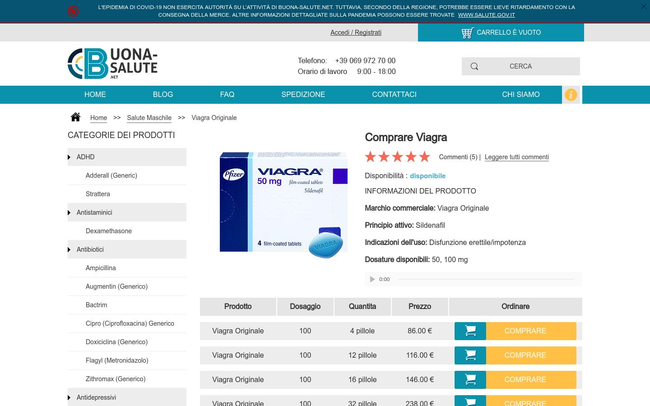Click the Prezzo column header

pos(420,306)
